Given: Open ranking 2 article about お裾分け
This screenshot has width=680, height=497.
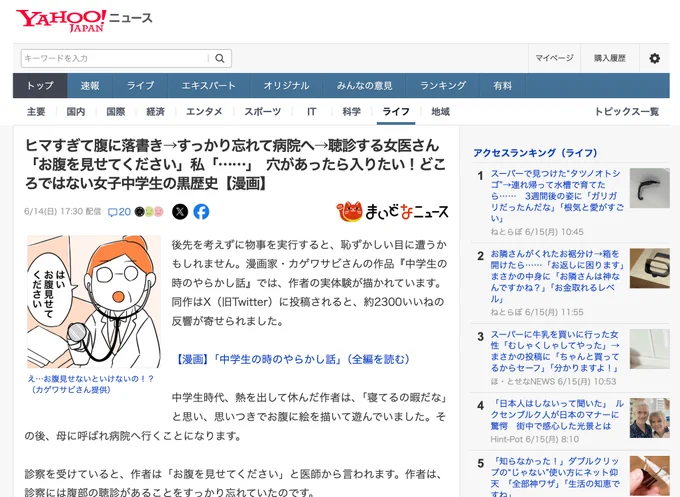Looking at the screenshot, I should (557, 276).
